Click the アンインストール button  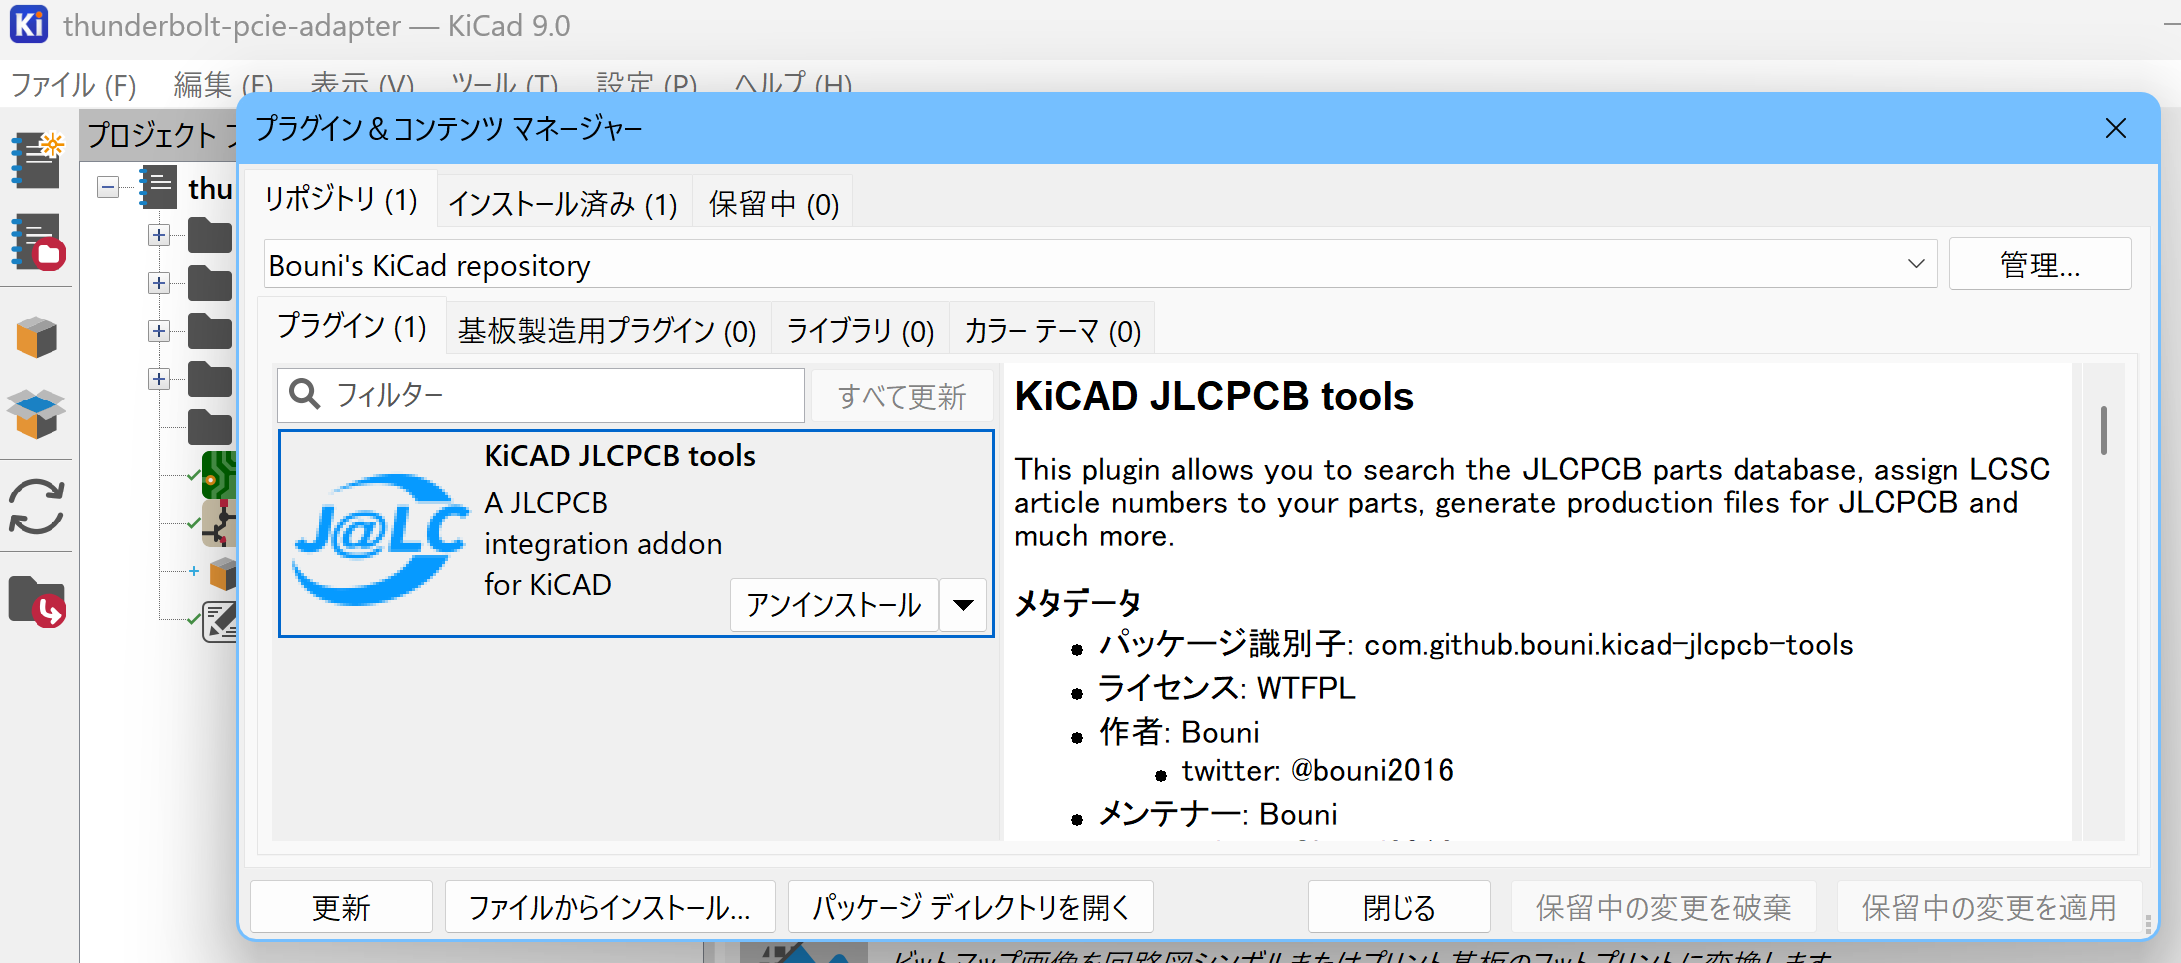point(834,604)
